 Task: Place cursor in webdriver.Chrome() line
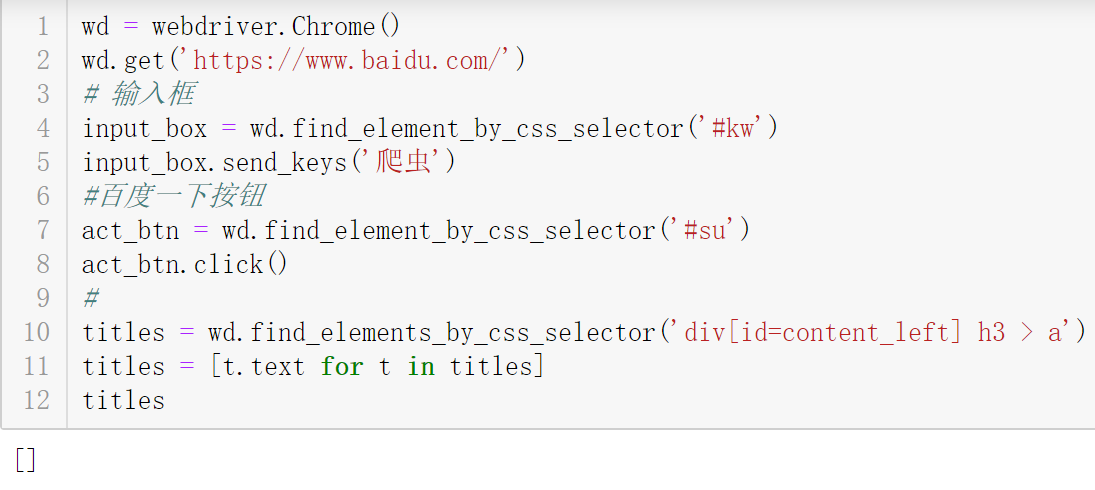[240, 27]
